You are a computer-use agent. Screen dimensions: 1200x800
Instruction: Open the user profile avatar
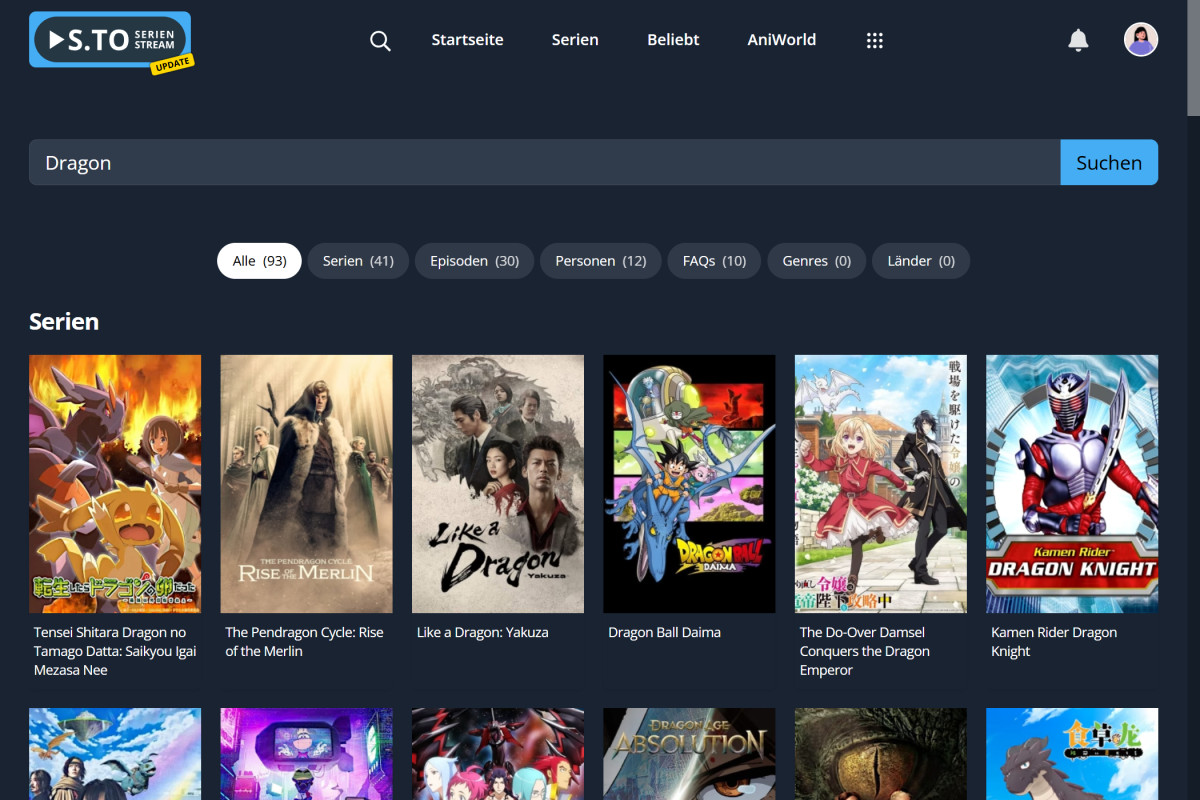click(x=1141, y=40)
